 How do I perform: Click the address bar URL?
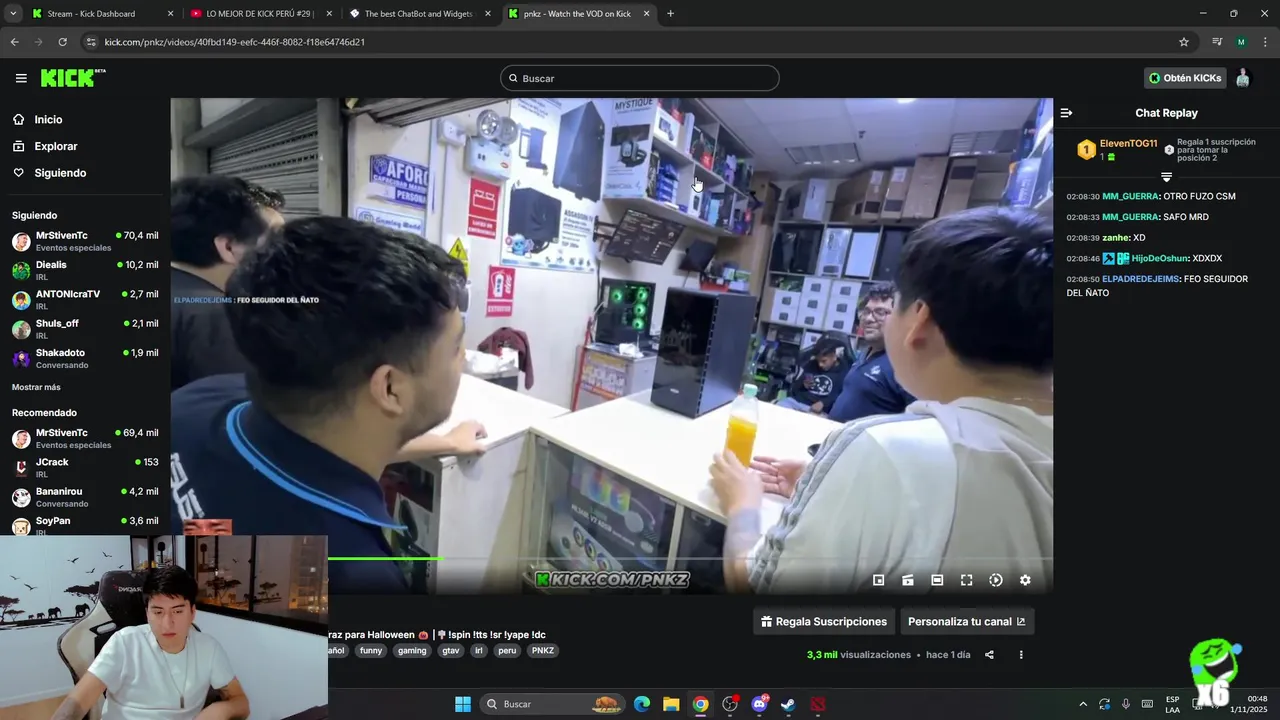coord(235,42)
